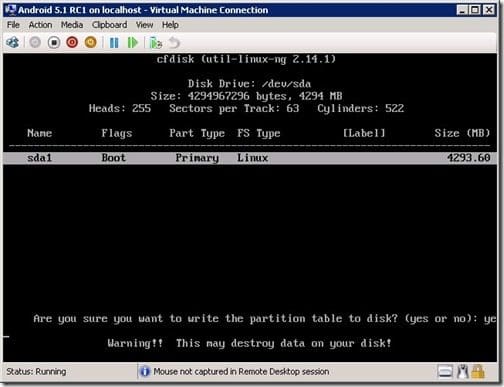Open the Clipboard menu
The image size is (504, 387).
click(109, 25)
